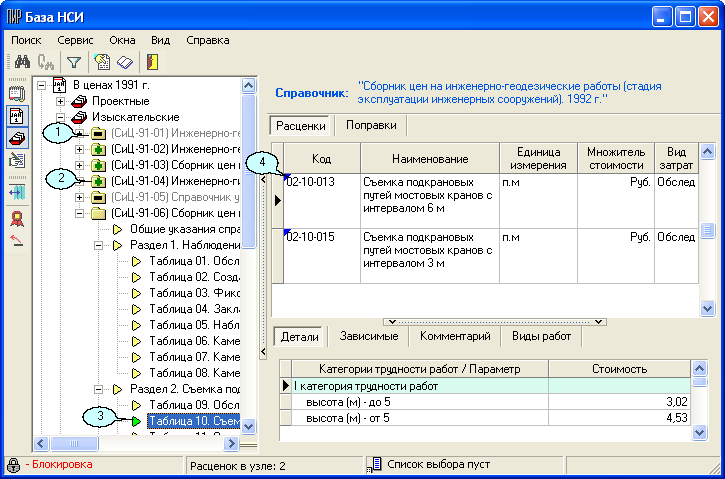The image size is (725, 479).
Task: Click the binoculars search icon in toolbar
Action: [20, 62]
